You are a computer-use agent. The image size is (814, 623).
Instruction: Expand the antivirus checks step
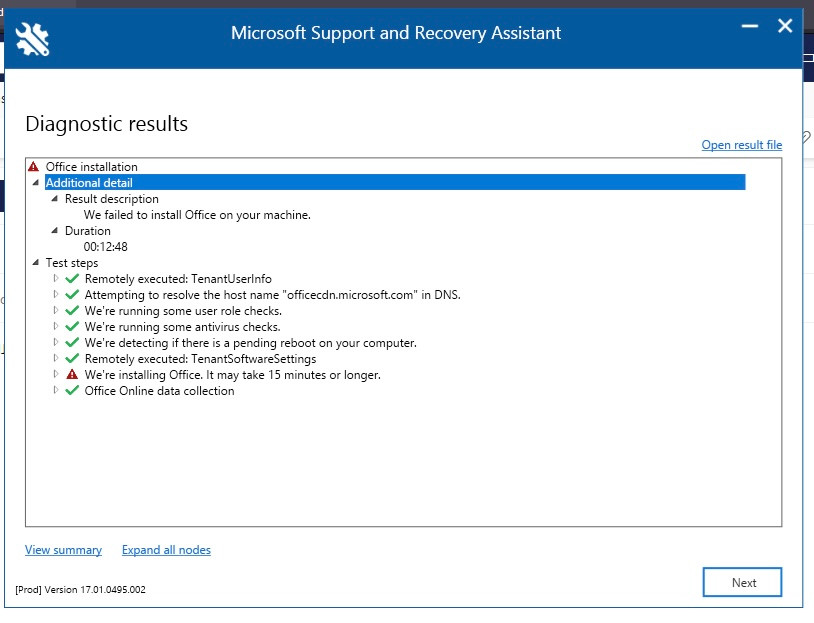click(56, 326)
